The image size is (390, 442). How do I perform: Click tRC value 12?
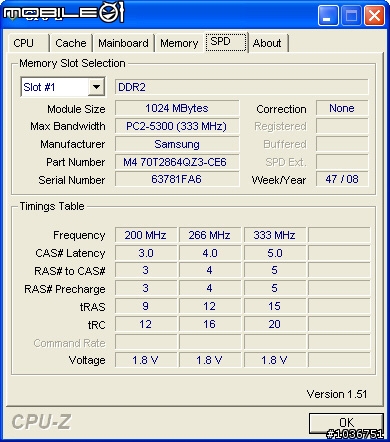(146, 324)
